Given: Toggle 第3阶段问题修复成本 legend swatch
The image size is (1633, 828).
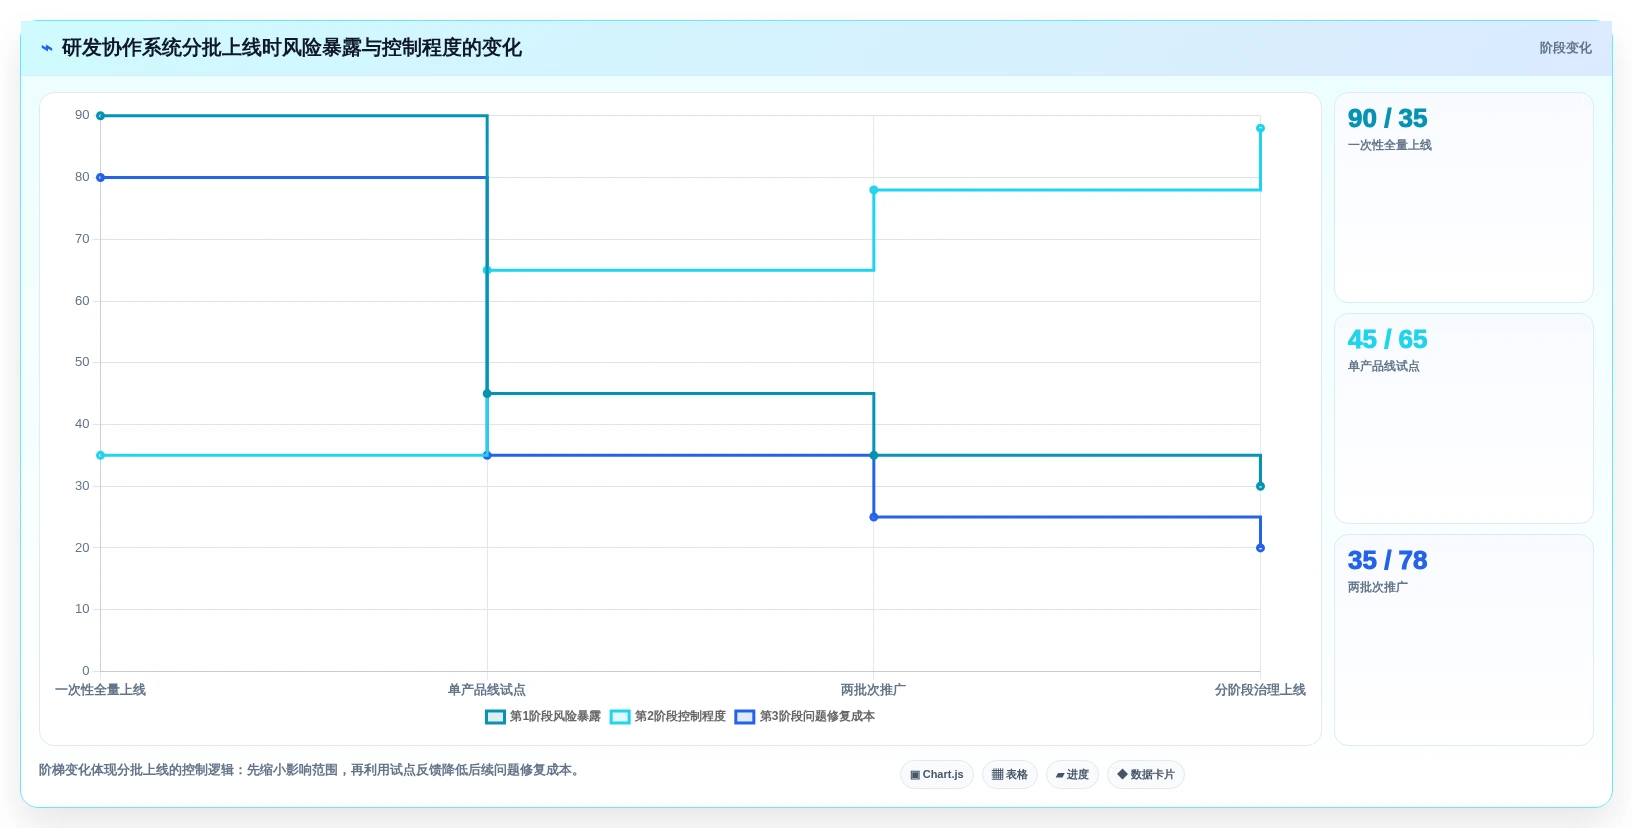Looking at the screenshot, I should (745, 717).
